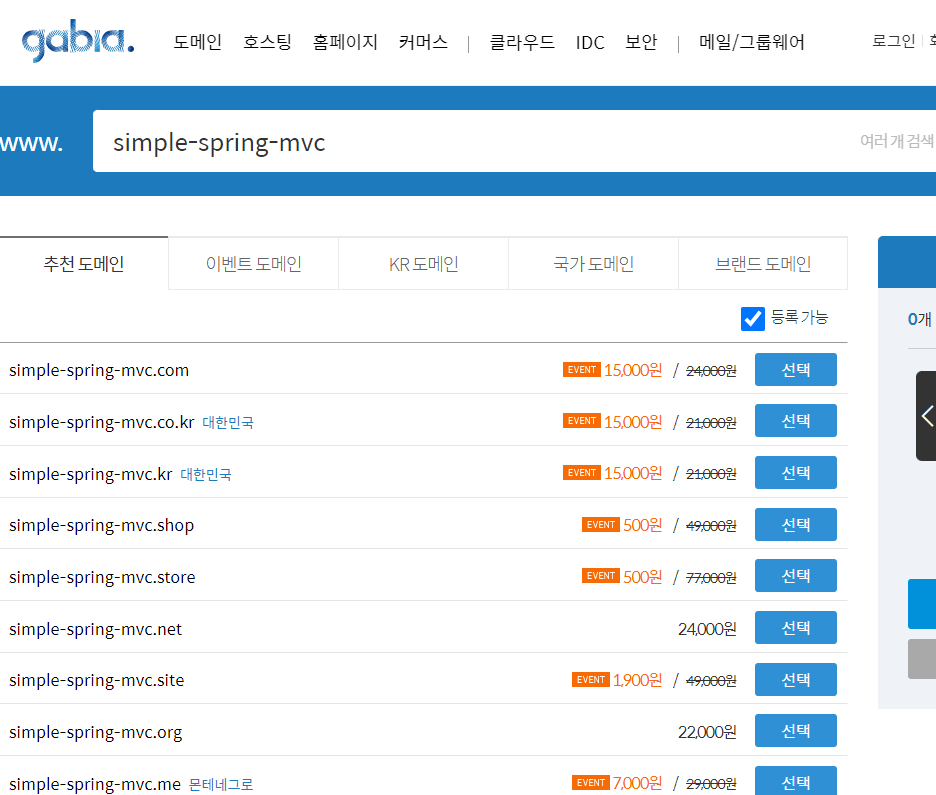
Task: Click the simple-spring-mvc.me domain name
Action: [95, 784]
